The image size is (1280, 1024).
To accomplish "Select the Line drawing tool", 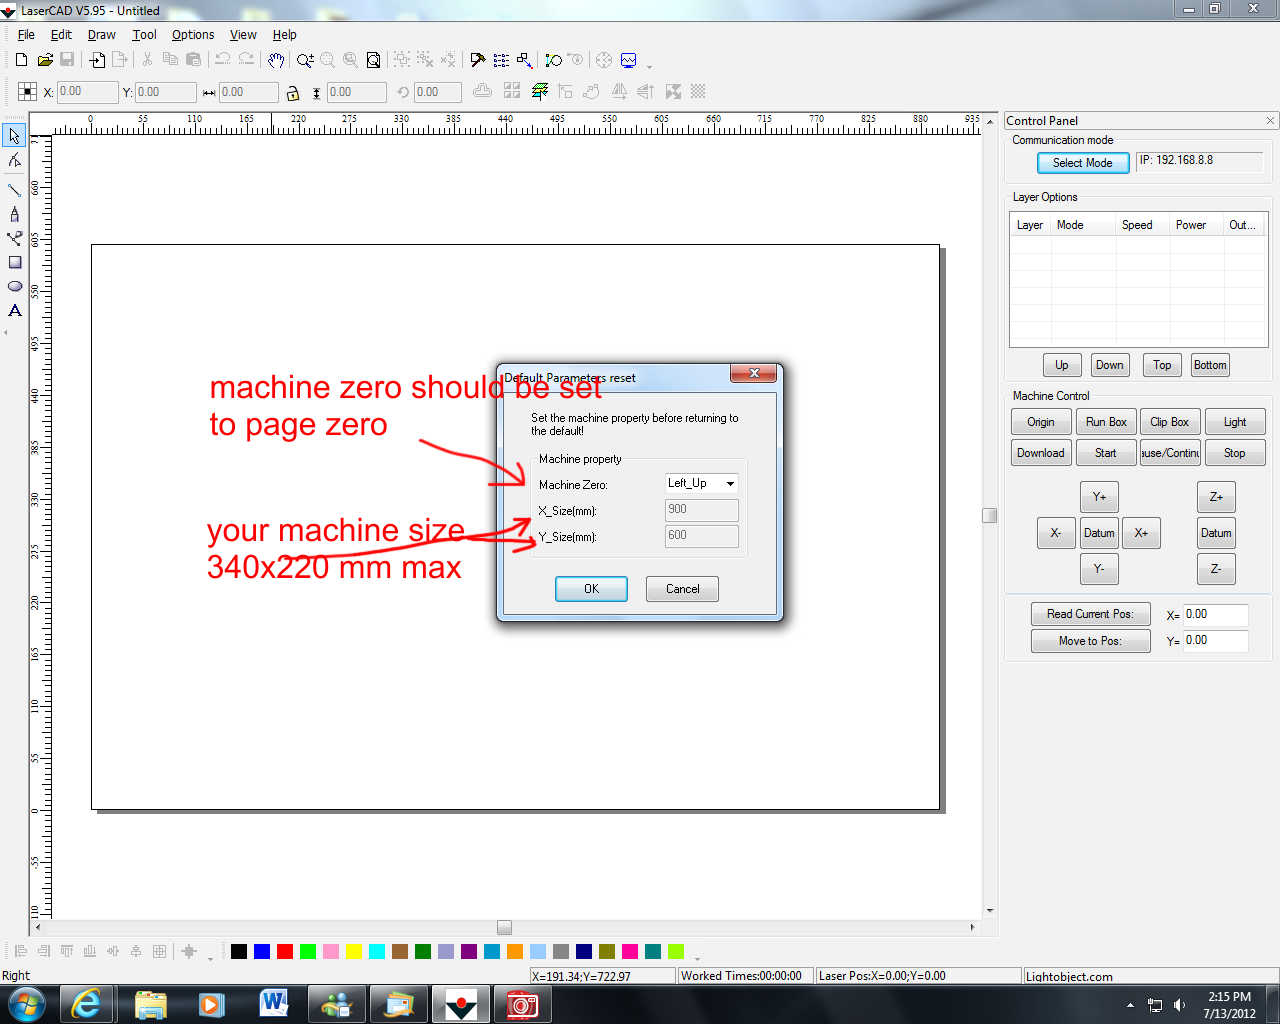I will (15, 190).
